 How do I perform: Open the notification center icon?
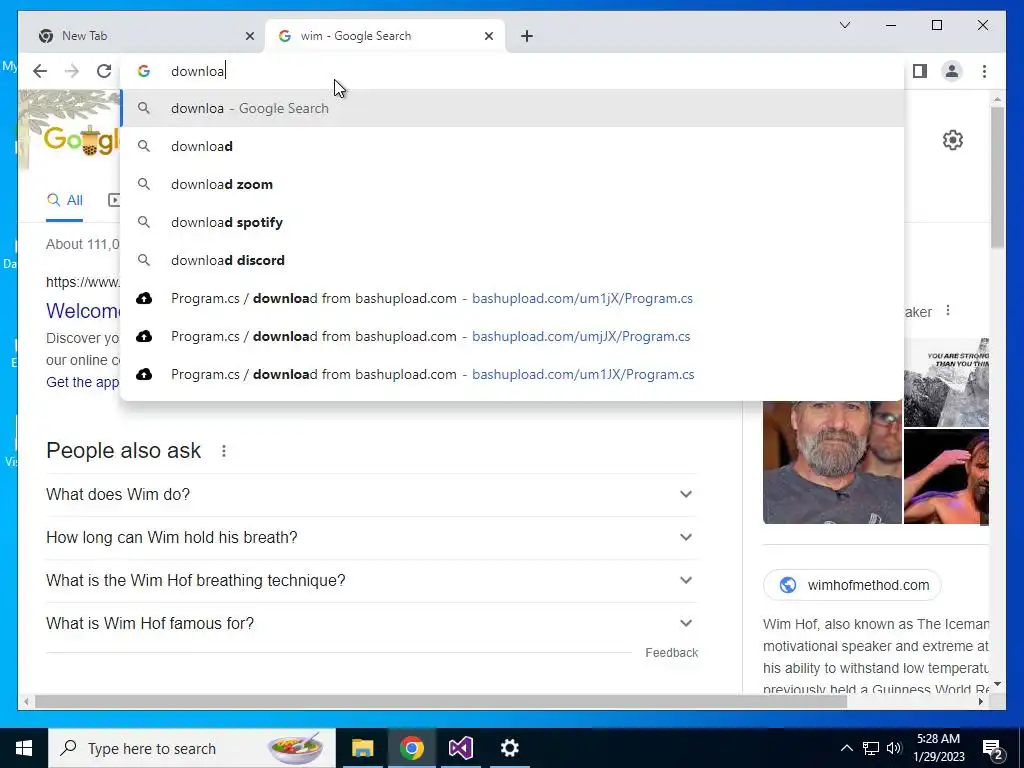point(993,748)
